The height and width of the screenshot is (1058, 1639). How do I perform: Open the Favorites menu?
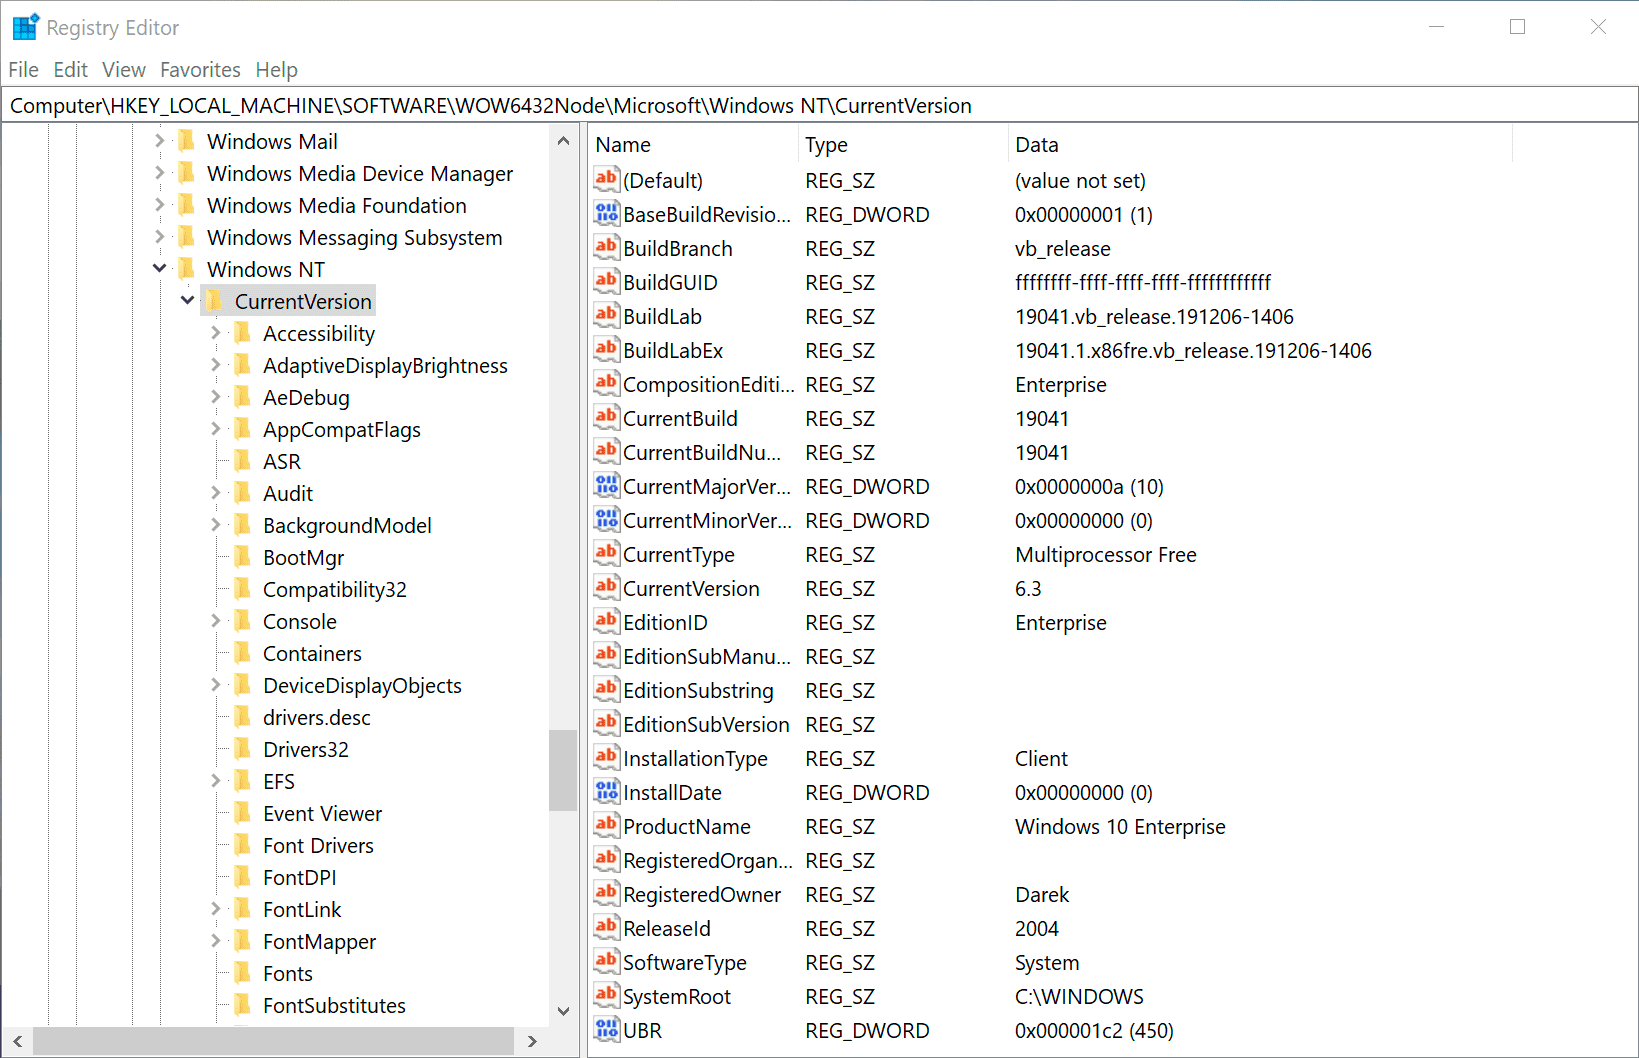click(200, 70)
